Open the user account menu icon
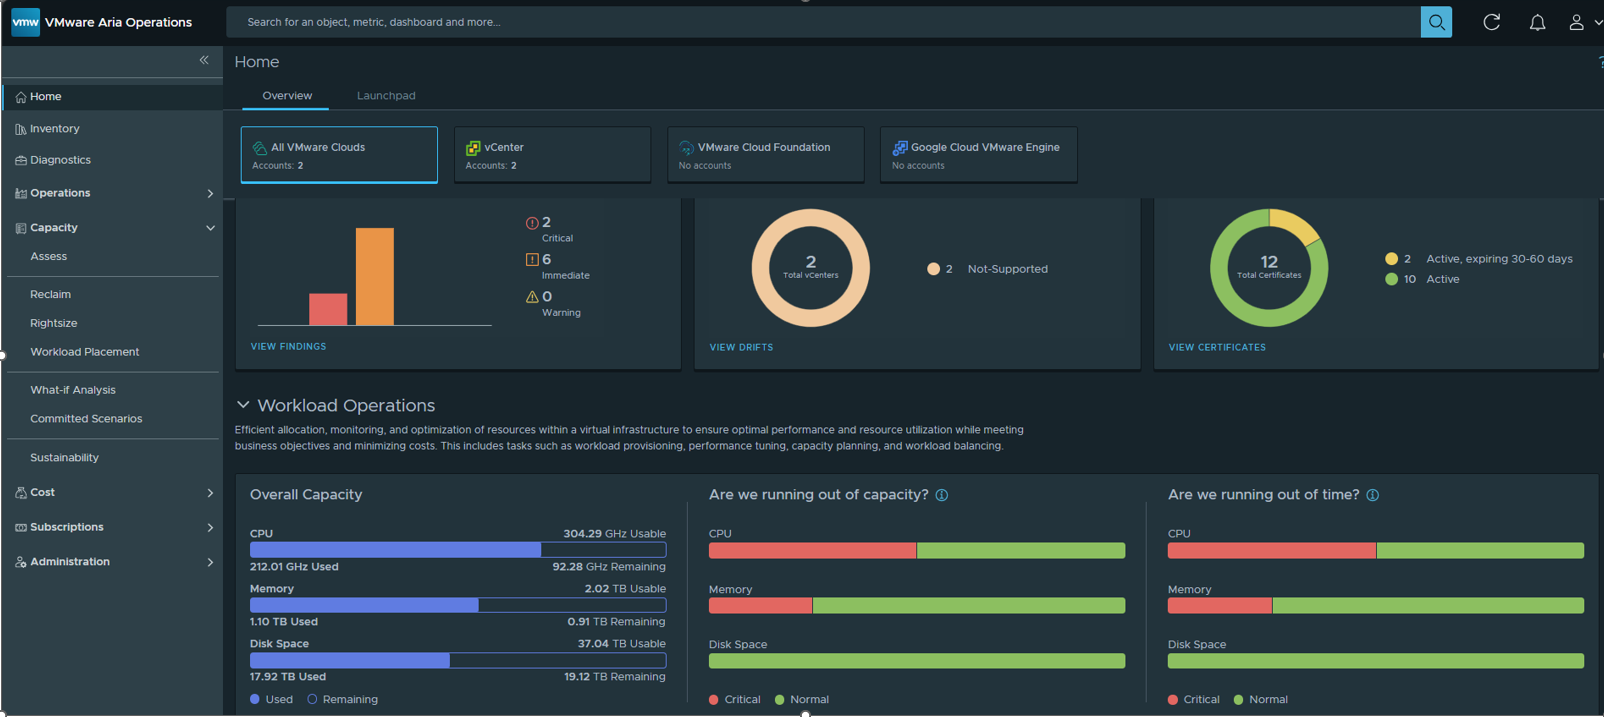This screenshot has height=717, width=1604. click(x=1576, y=22)
